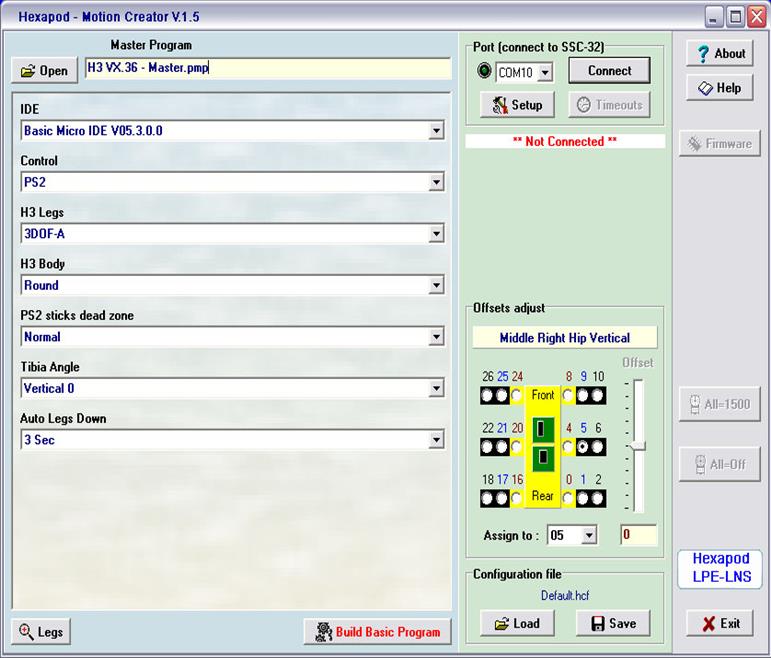The image size is (771, 658).
Task: Select servo channel 6 radio button
Action: pyautogui.click(x=598, y=447)
